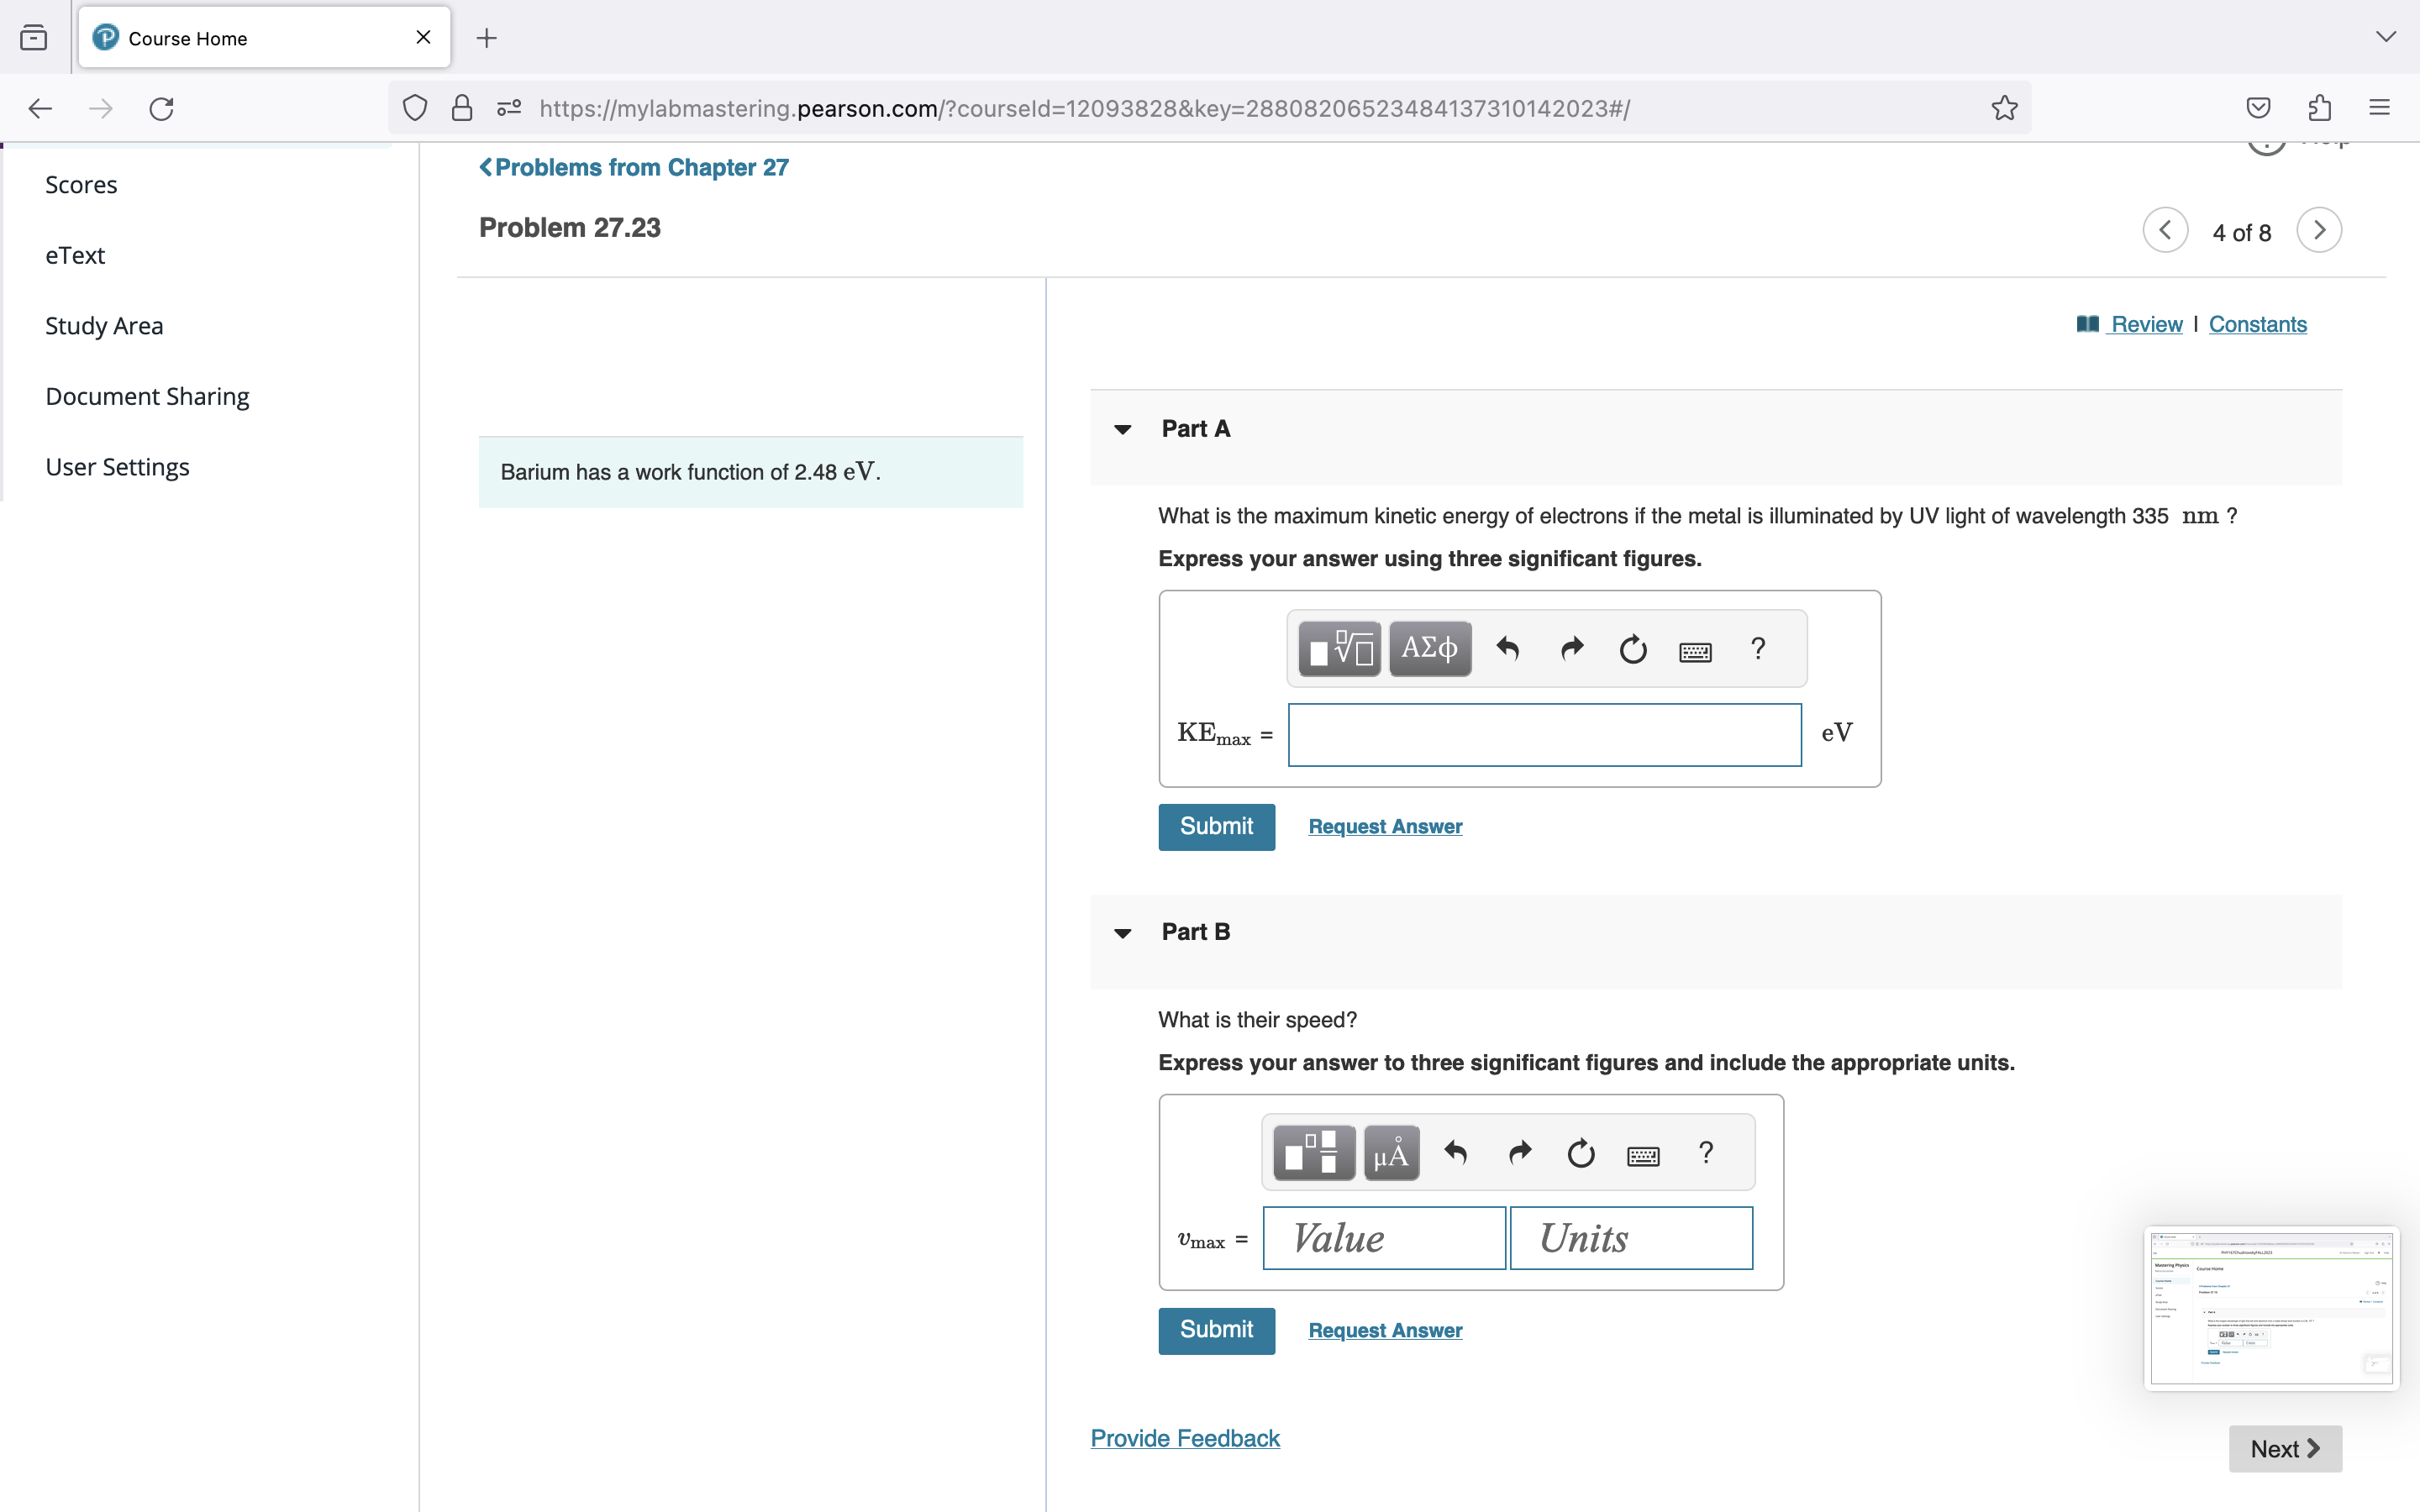Click the Next button at bottom right
Viewport: 2420px width, 1512px height.
tap(2283, 1448)
